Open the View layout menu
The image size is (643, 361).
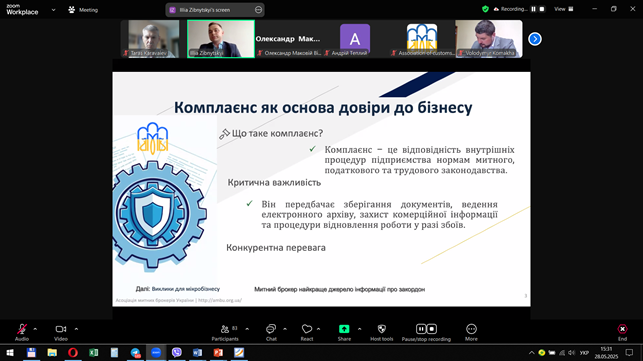[x=564, y=9]
